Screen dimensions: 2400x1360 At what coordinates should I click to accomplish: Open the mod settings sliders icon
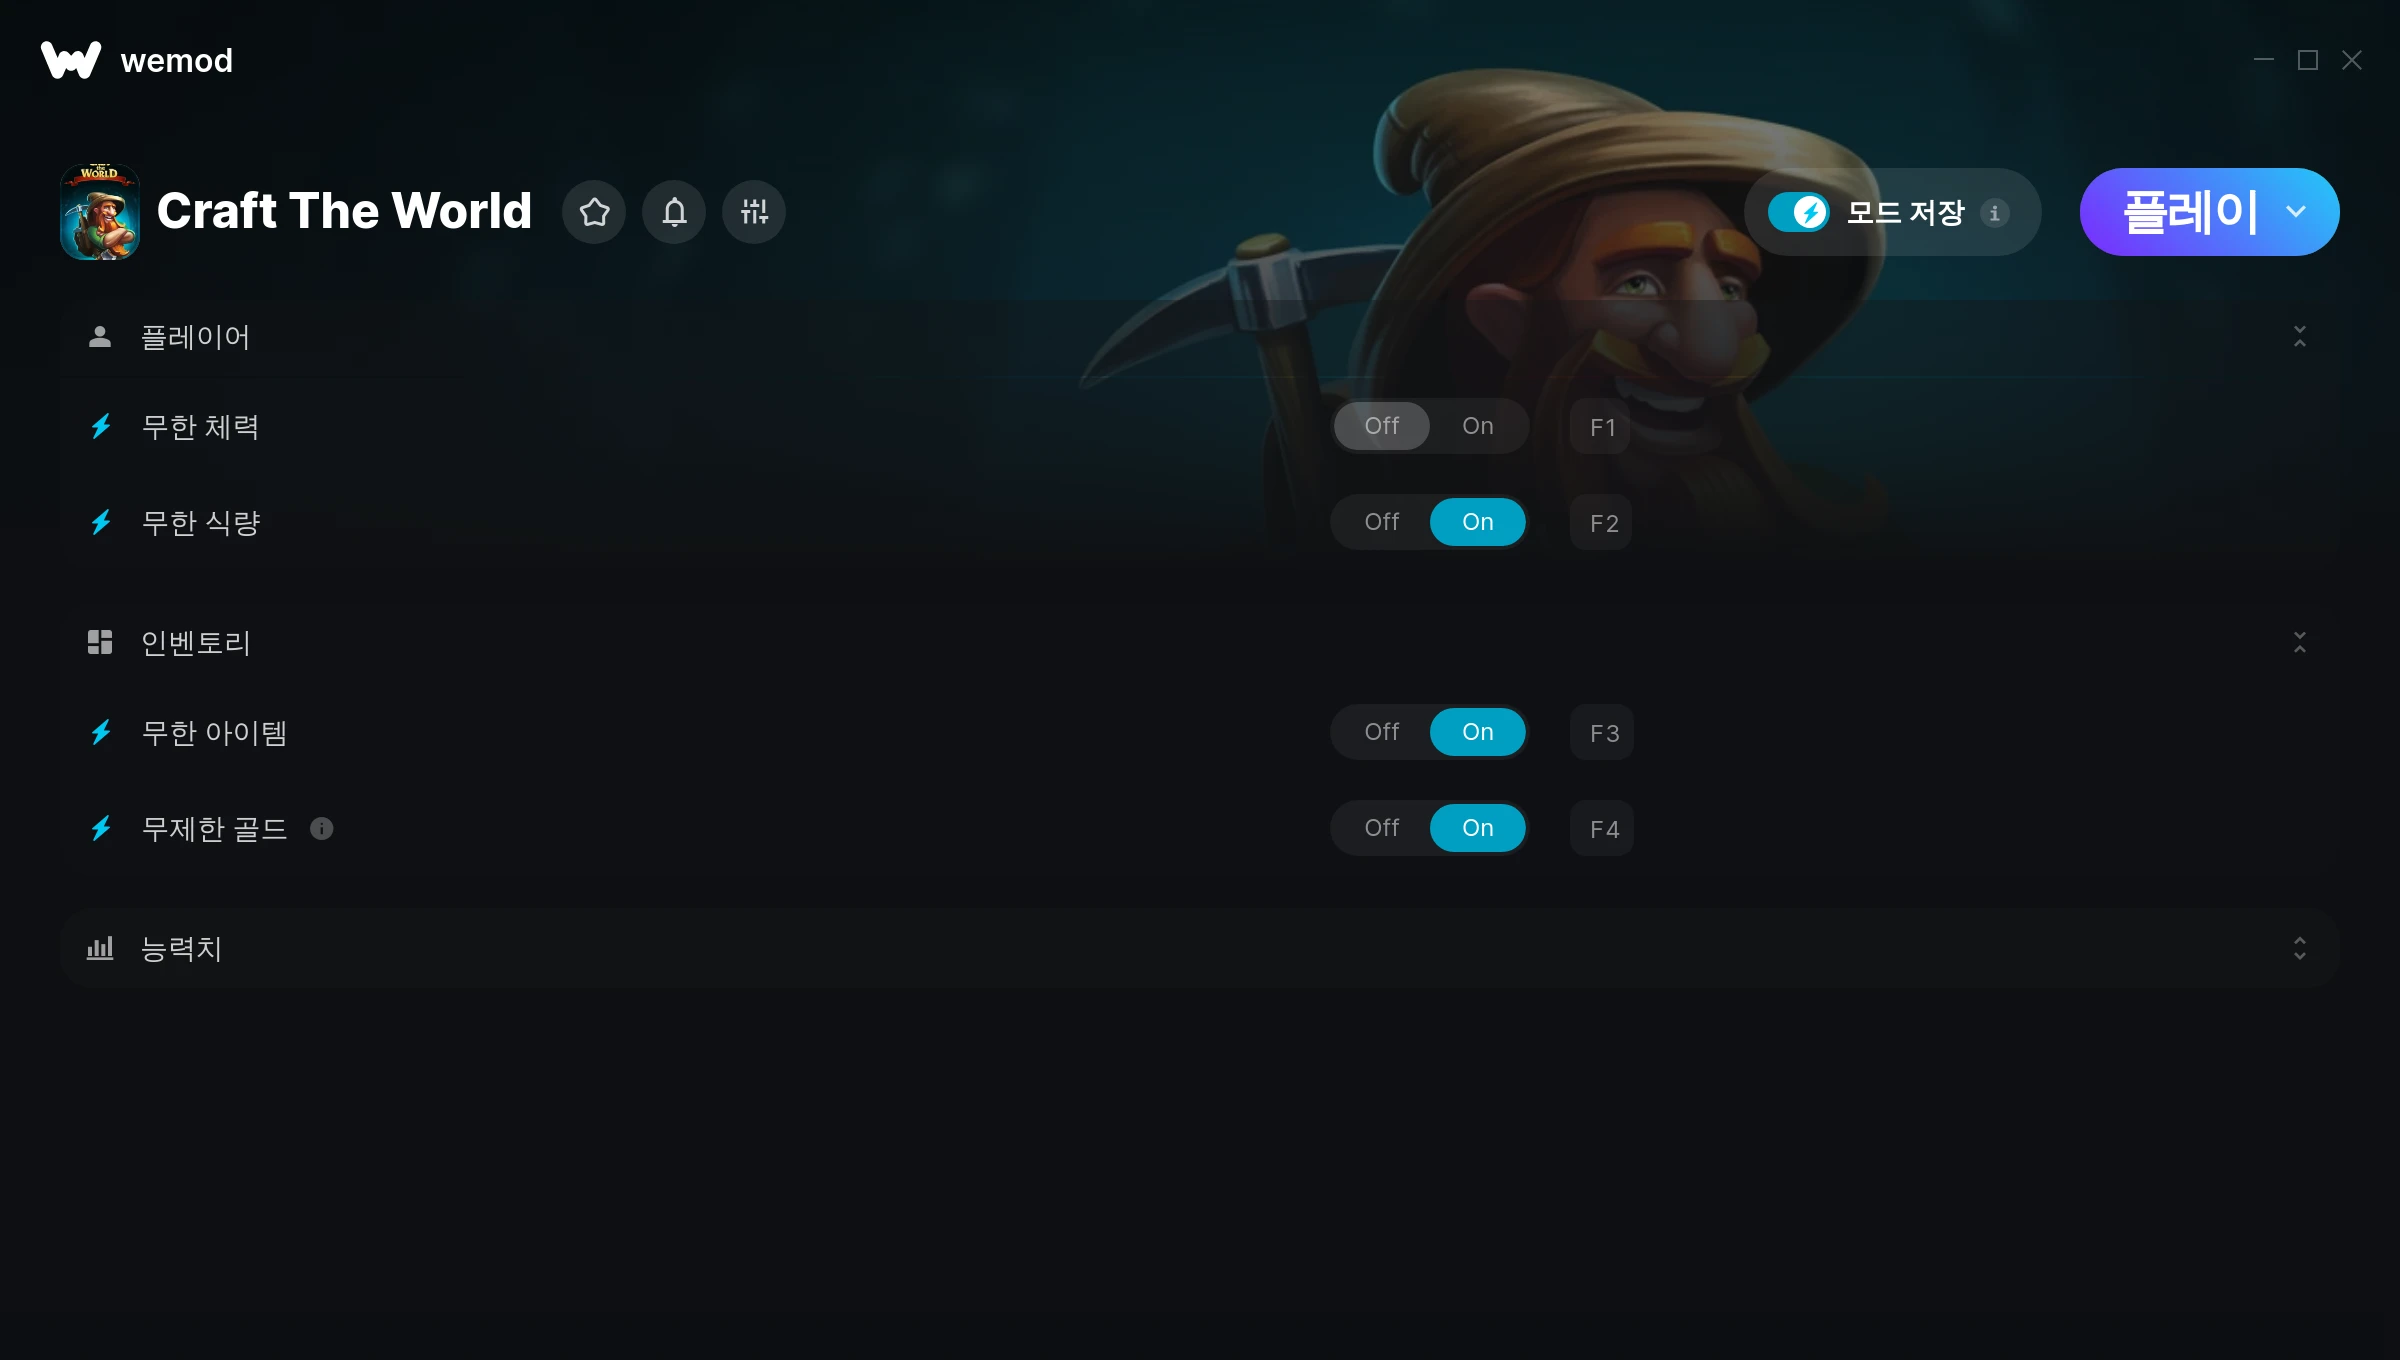coord(754,212)
